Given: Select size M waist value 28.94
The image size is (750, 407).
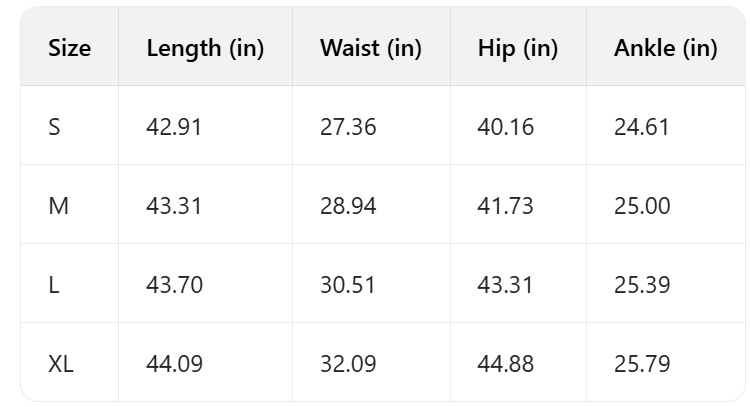Looking at the screenshot, I should point(348,206).
